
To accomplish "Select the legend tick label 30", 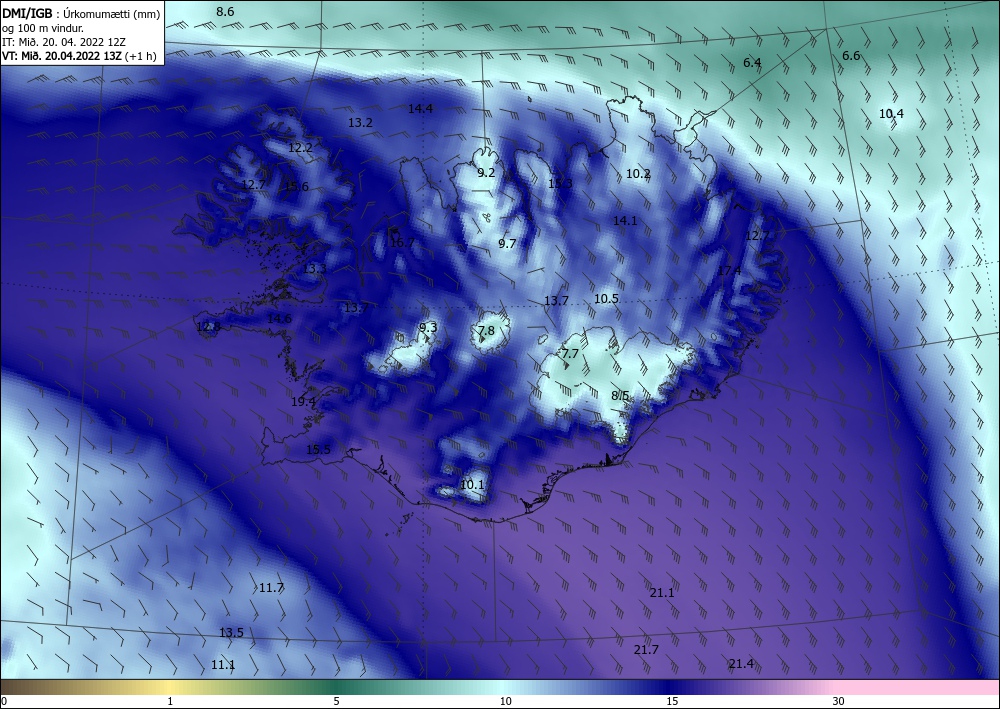I will 839,702.
